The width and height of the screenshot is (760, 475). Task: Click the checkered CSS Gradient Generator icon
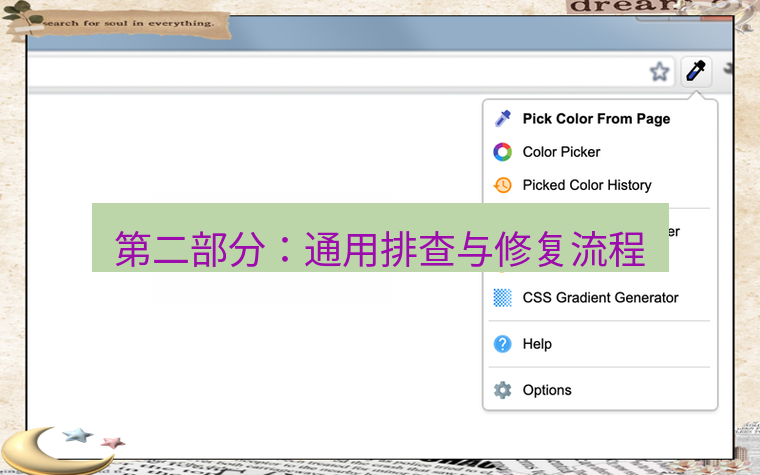[503, 297]
